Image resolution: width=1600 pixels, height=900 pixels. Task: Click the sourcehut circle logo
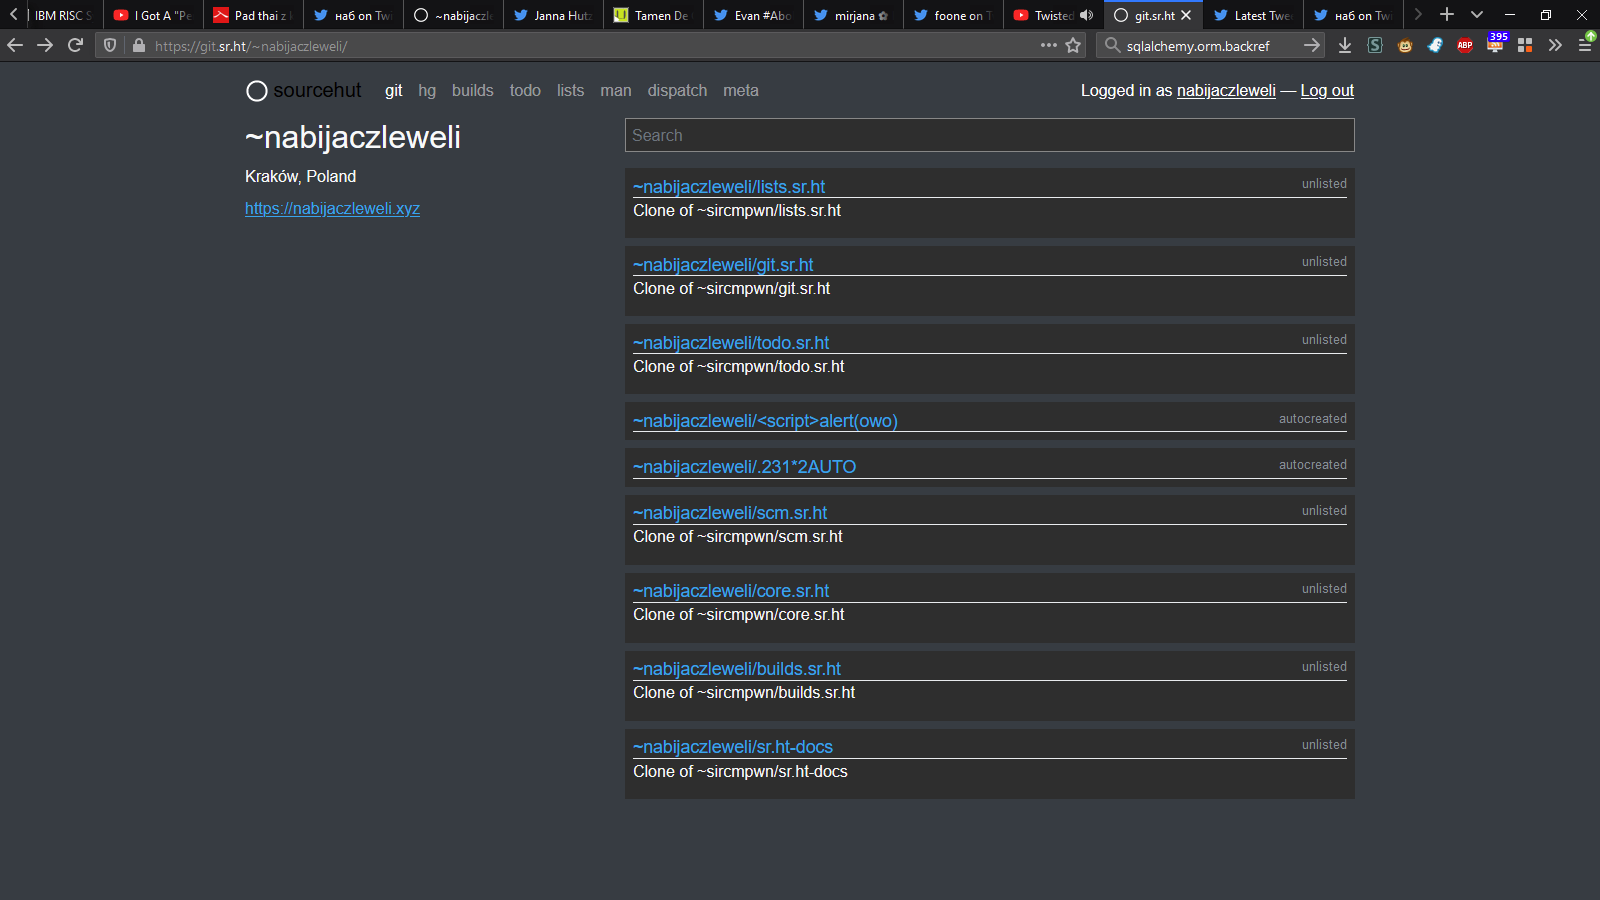[x=257, y=91]
